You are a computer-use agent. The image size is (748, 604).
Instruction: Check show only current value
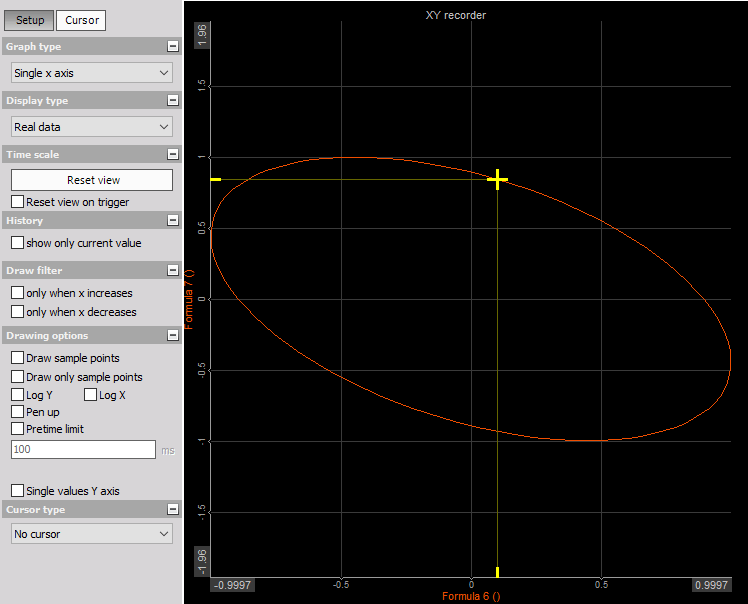tap(18, 242)
